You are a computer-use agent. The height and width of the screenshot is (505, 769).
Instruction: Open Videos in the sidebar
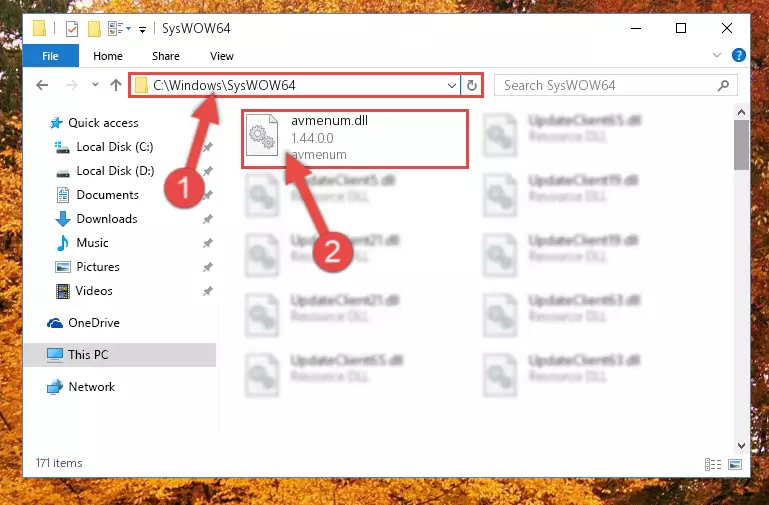click(x=84, y=291)
